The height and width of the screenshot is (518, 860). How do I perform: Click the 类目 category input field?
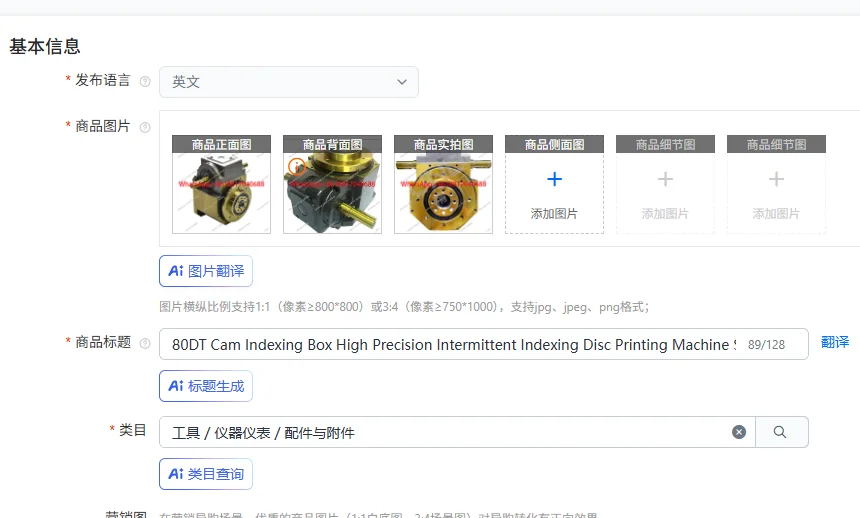(x=457, y=432)
